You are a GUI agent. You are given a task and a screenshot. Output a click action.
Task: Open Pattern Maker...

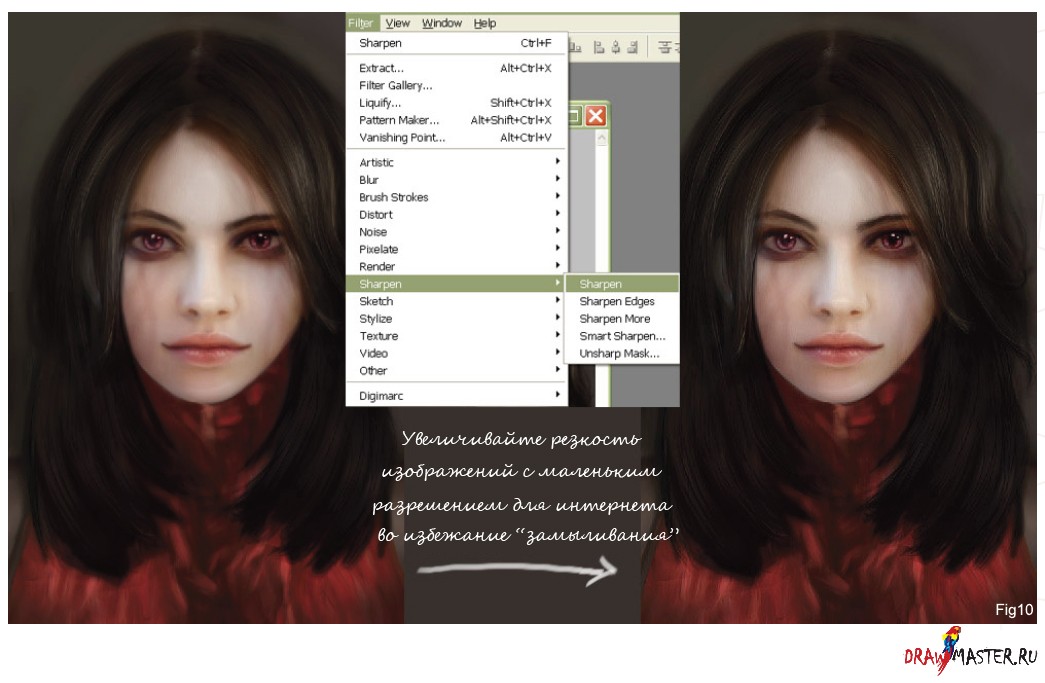pyautogui.click(x=457, y=120)
